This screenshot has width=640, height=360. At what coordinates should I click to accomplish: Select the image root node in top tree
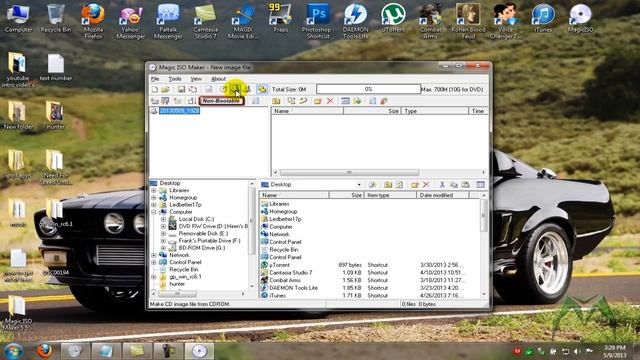pyautogui.click(x=180, y=111)
